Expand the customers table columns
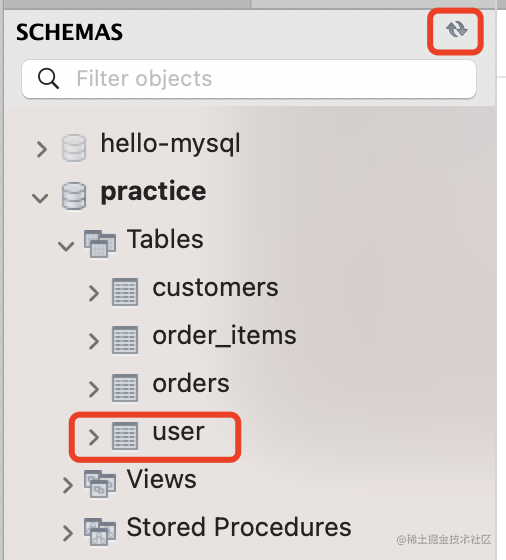This screenshot has width=506, height=560. [94, 294]
